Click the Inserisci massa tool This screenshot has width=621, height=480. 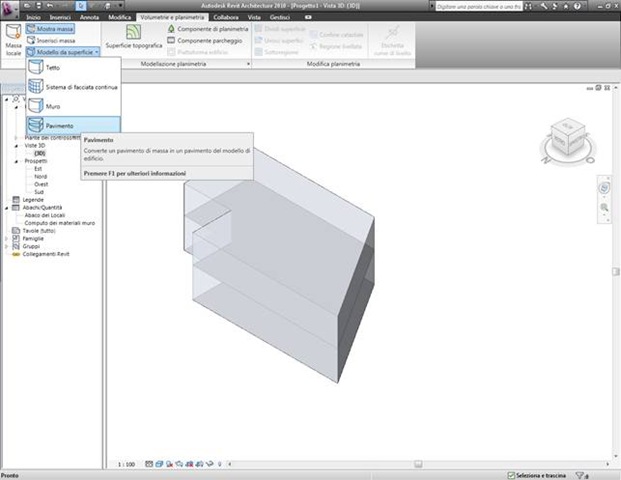coord(51,40)
